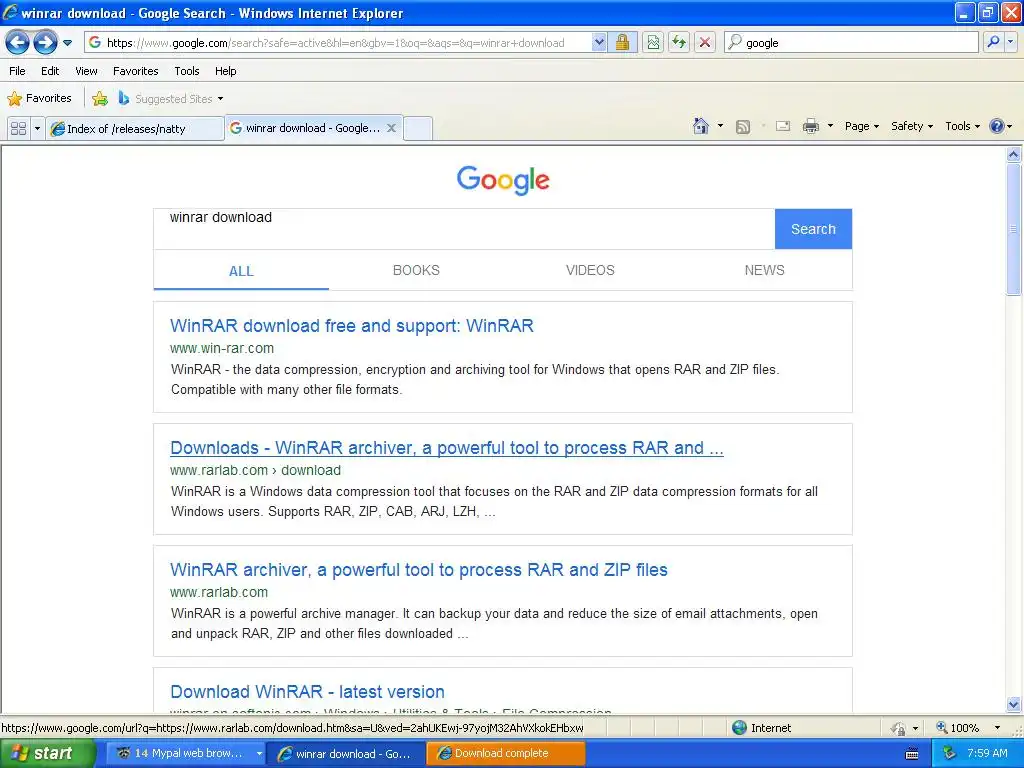Click the Read Mail icon
This screenshot has width=1024, height=768.
pyautogui.click(x=783, y=126)
